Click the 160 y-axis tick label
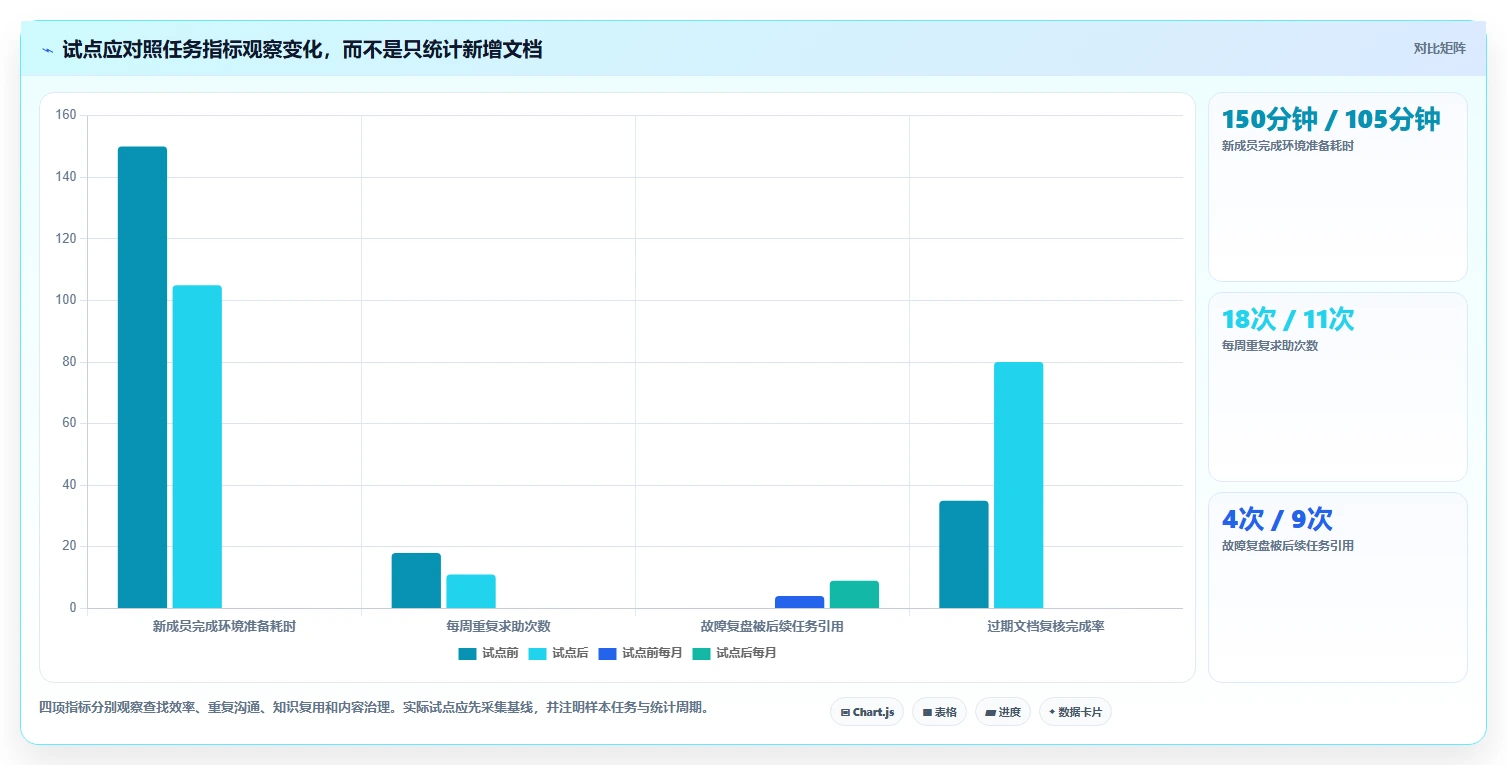Viewport: 1507px width, 765px height. pyautogui.click(x=66, y=115)
